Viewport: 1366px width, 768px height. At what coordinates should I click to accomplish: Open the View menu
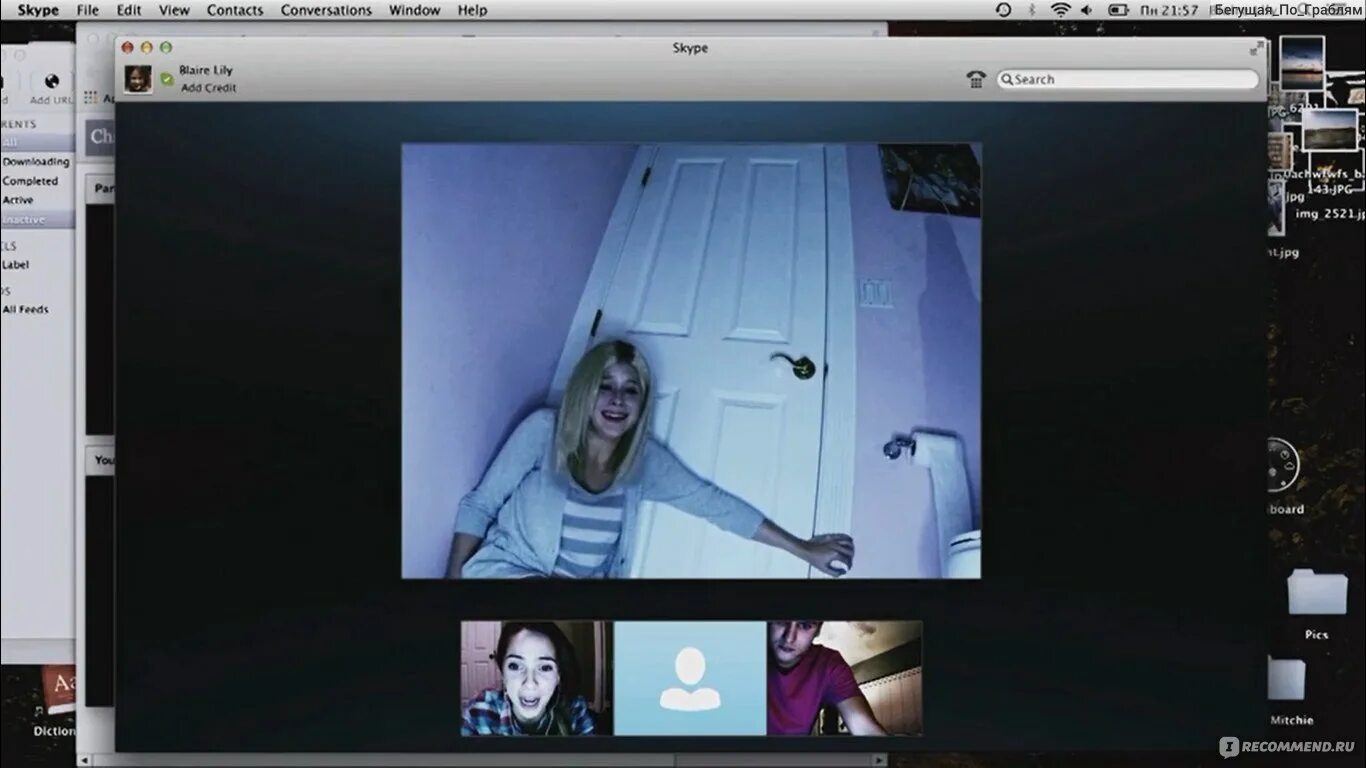point(174,10)
